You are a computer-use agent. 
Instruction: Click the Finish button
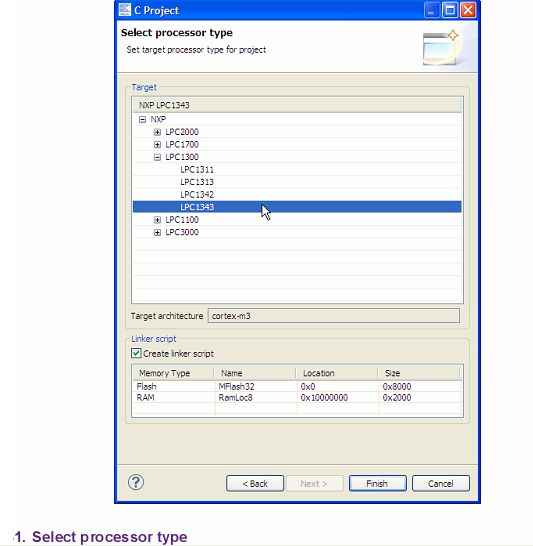point(377,483)
